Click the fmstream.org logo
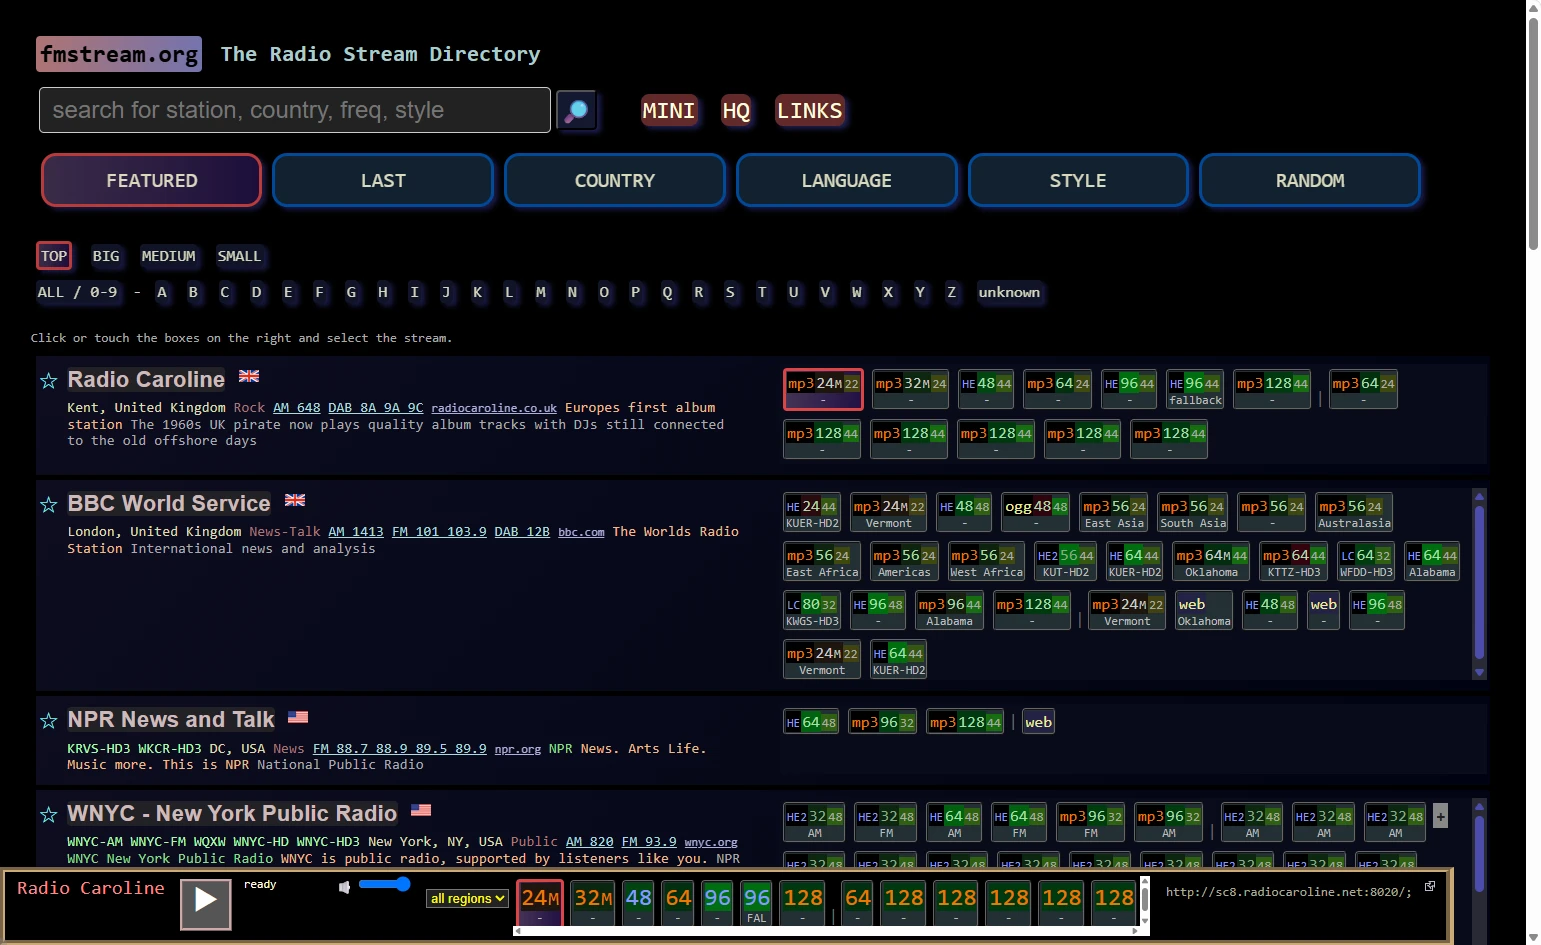1541x945 pixels. (119, 54)
